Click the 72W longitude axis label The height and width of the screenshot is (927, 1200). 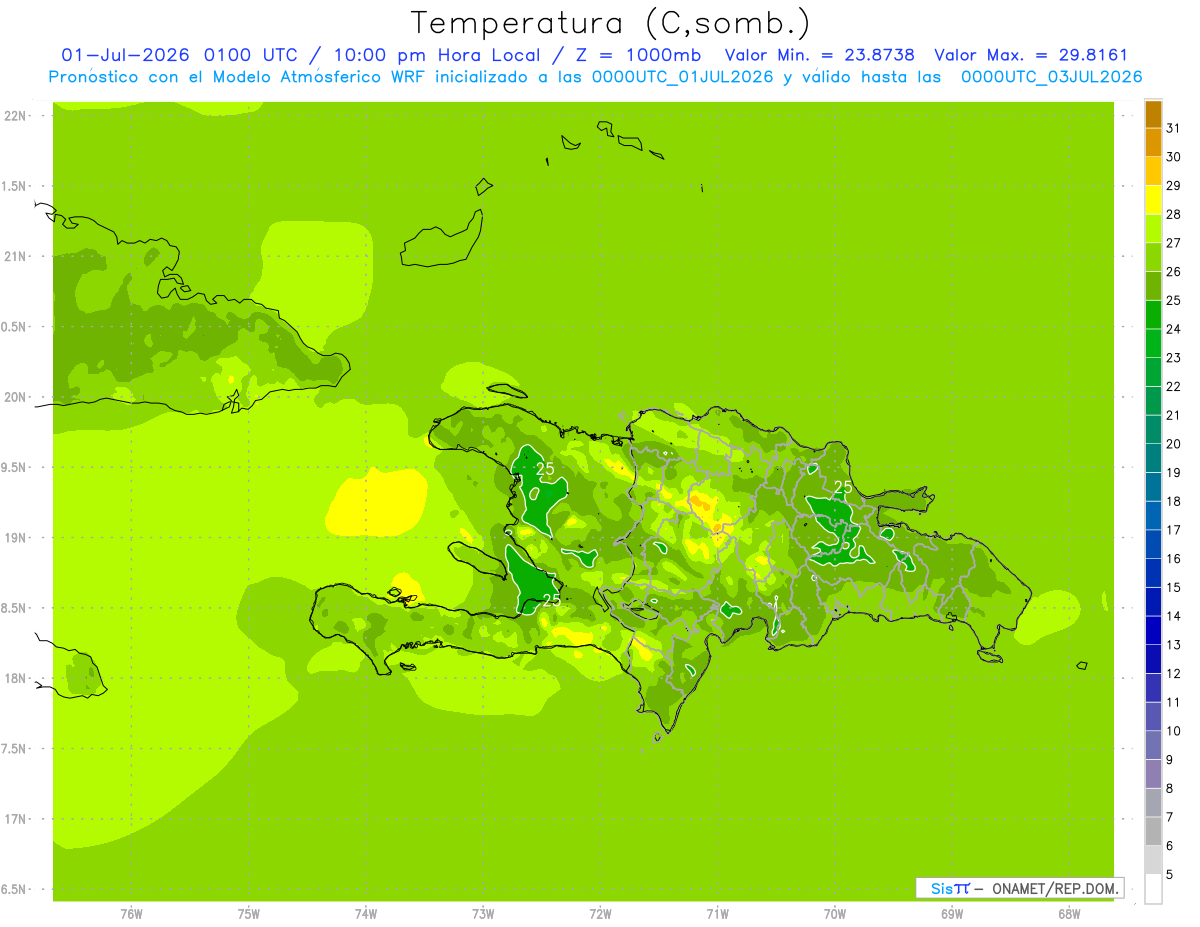coord(600,913)
